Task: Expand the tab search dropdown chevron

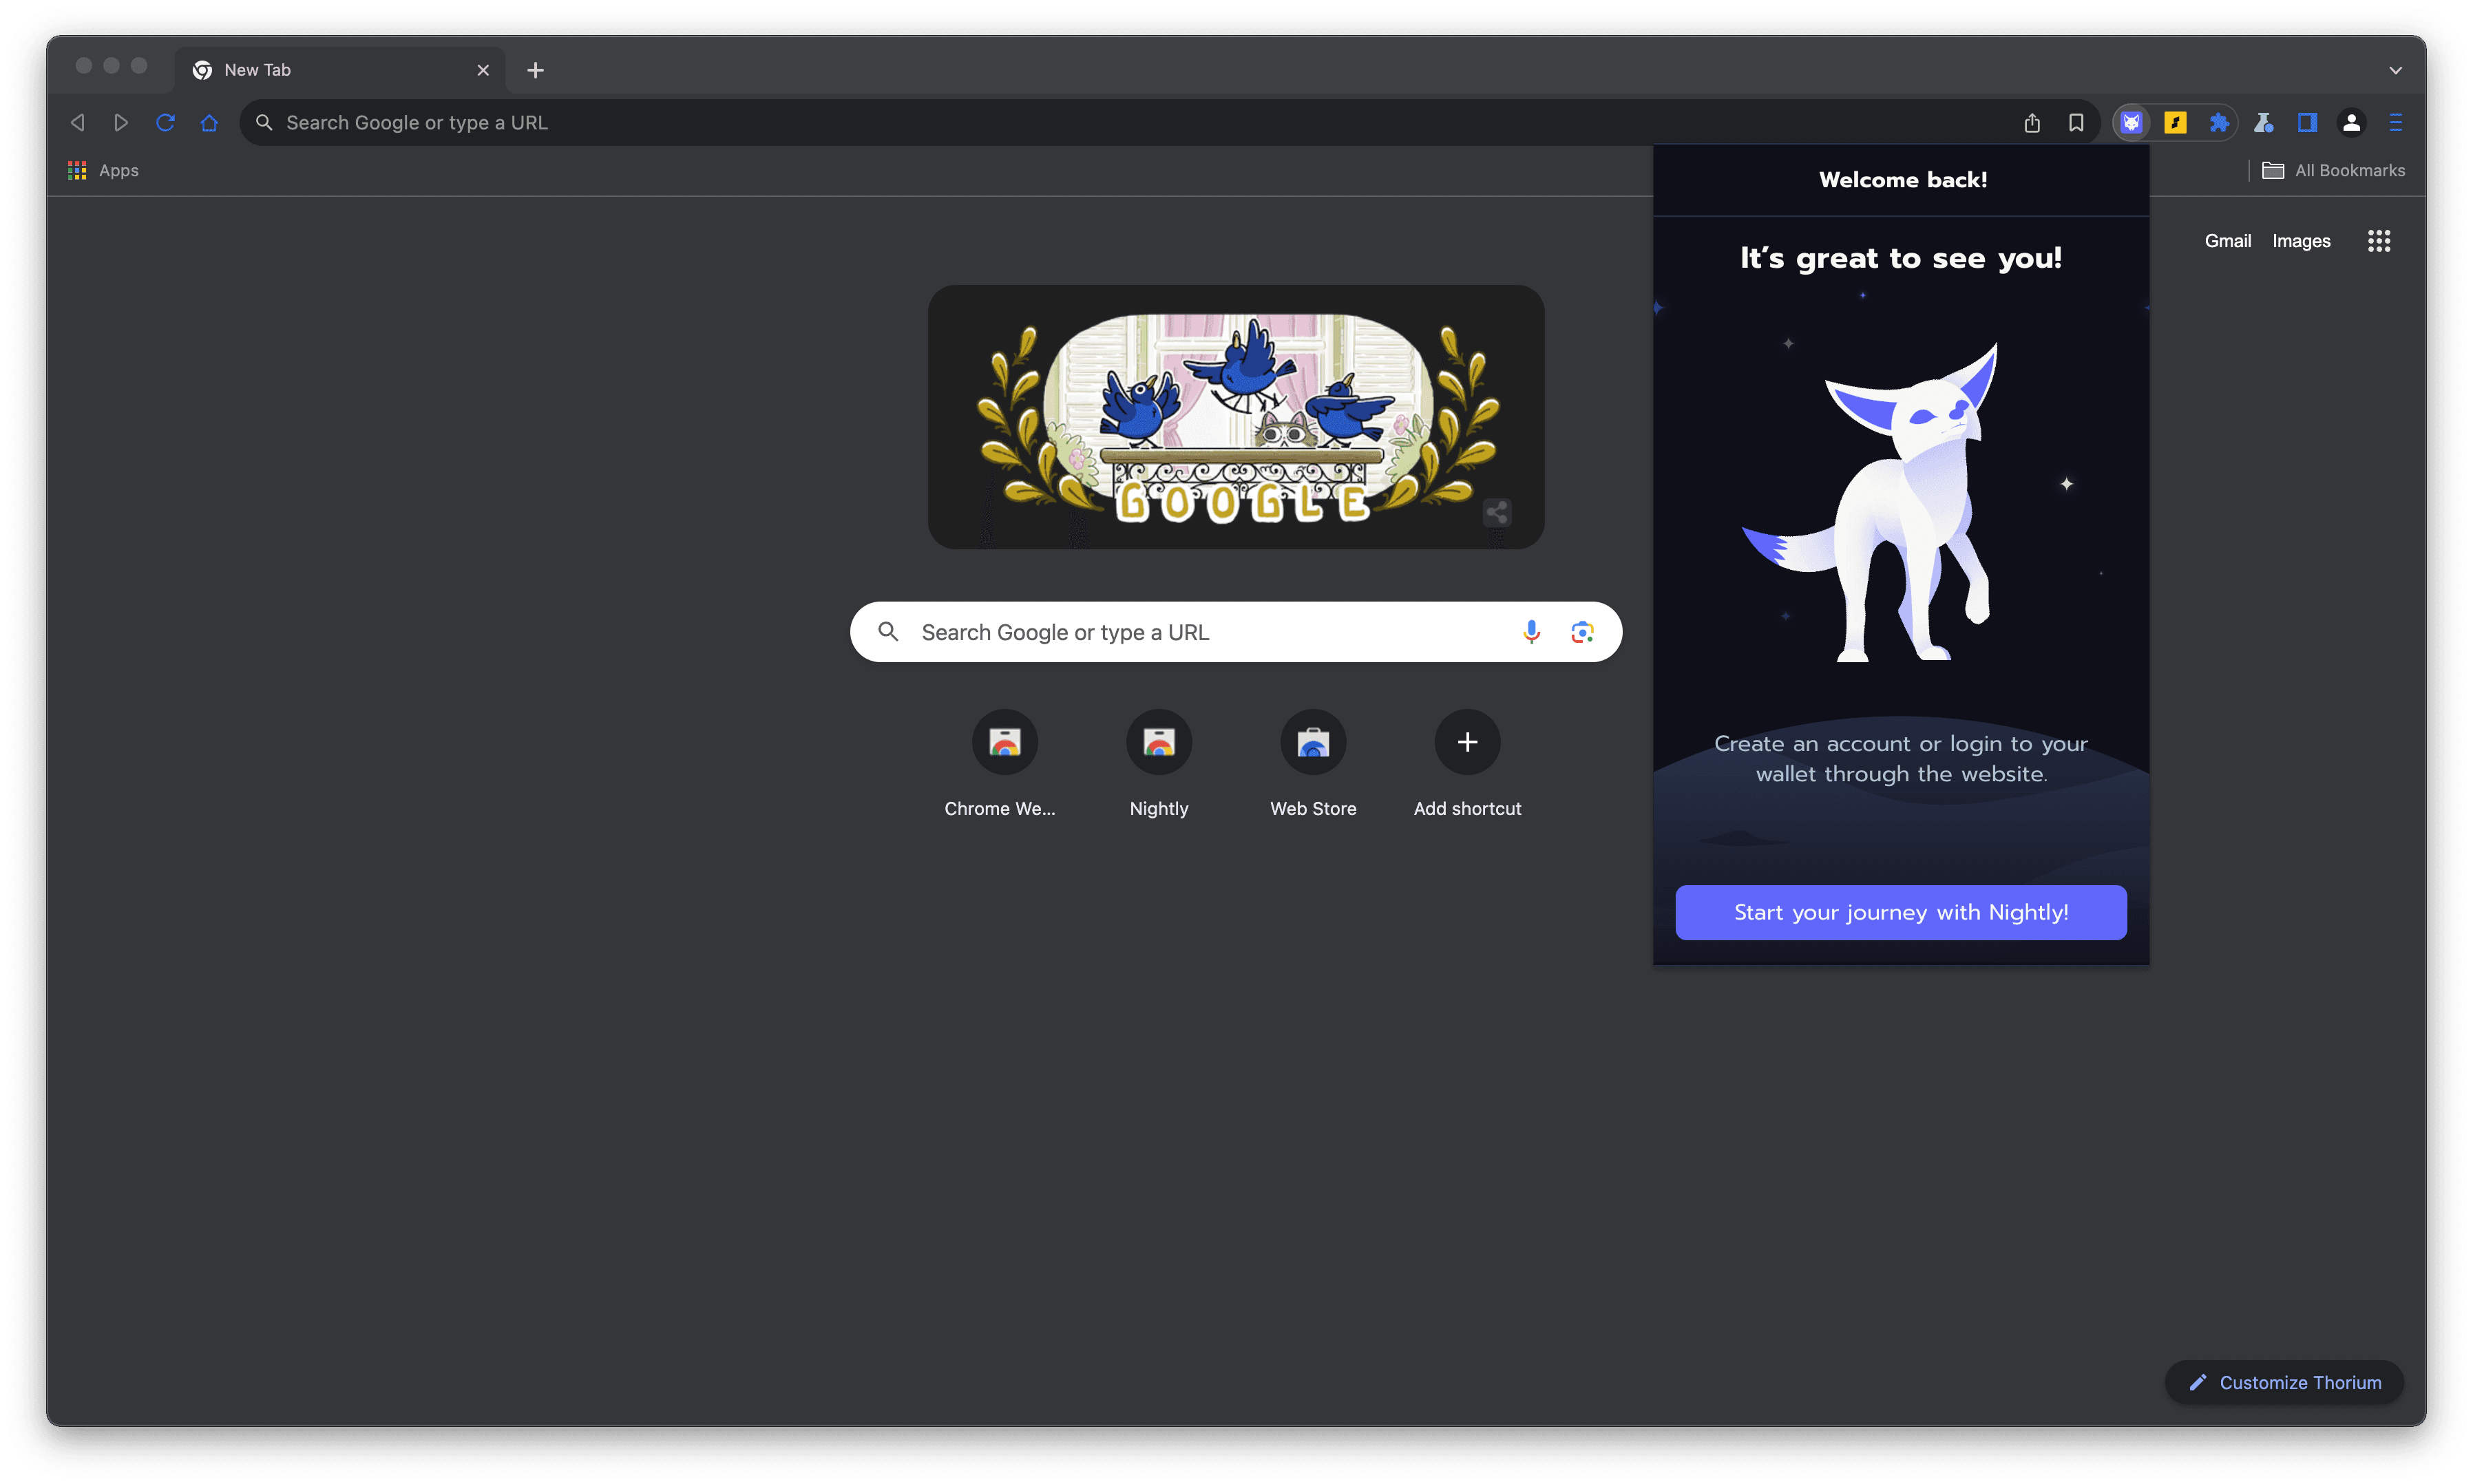Action: pos(2395,70)
